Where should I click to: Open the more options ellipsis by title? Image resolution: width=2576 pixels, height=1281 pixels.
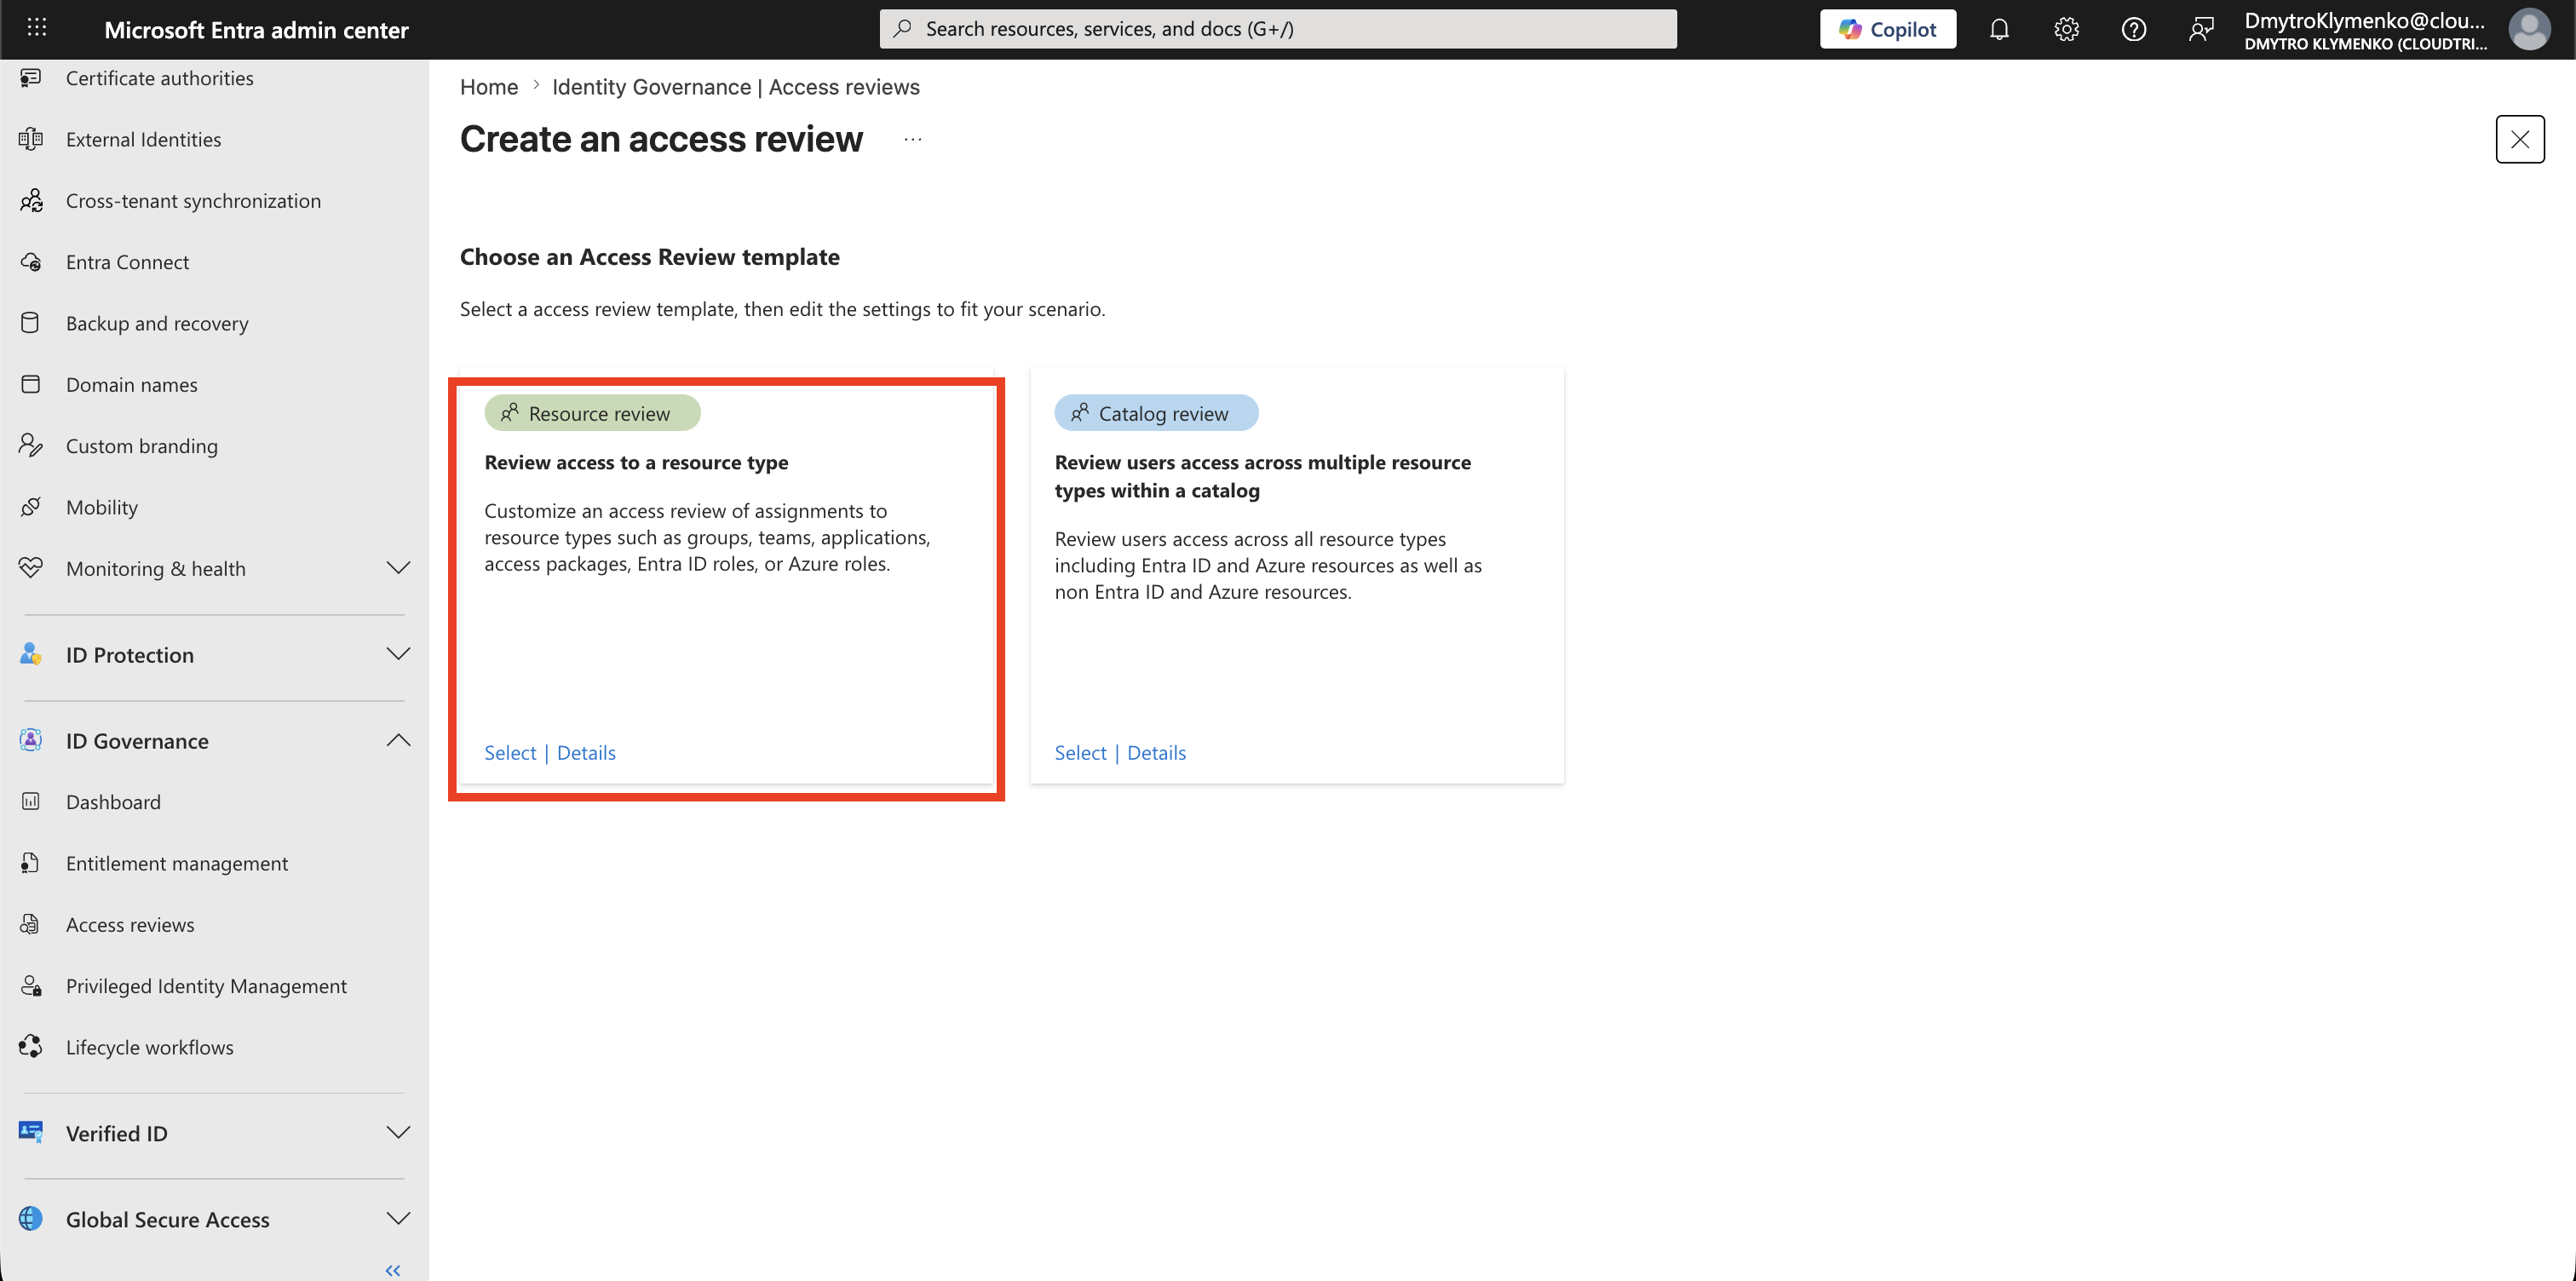[912, 139]
